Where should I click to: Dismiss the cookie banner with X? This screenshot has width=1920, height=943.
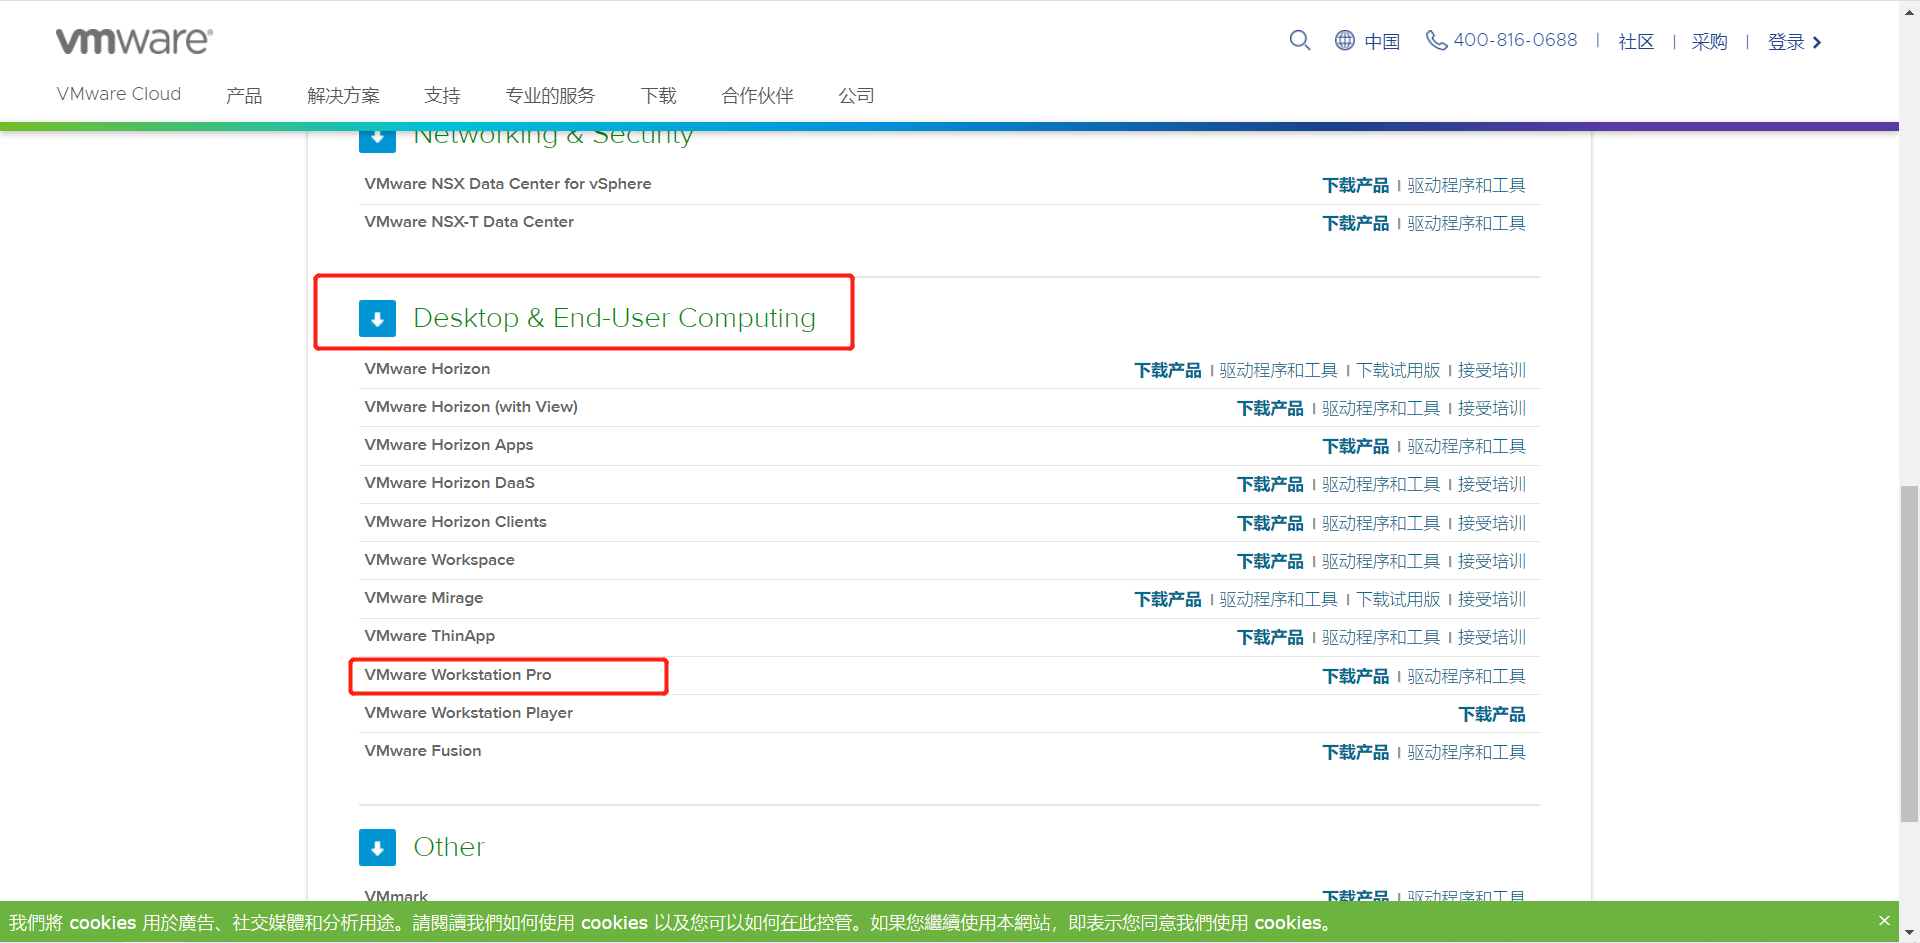point(1884,920)
